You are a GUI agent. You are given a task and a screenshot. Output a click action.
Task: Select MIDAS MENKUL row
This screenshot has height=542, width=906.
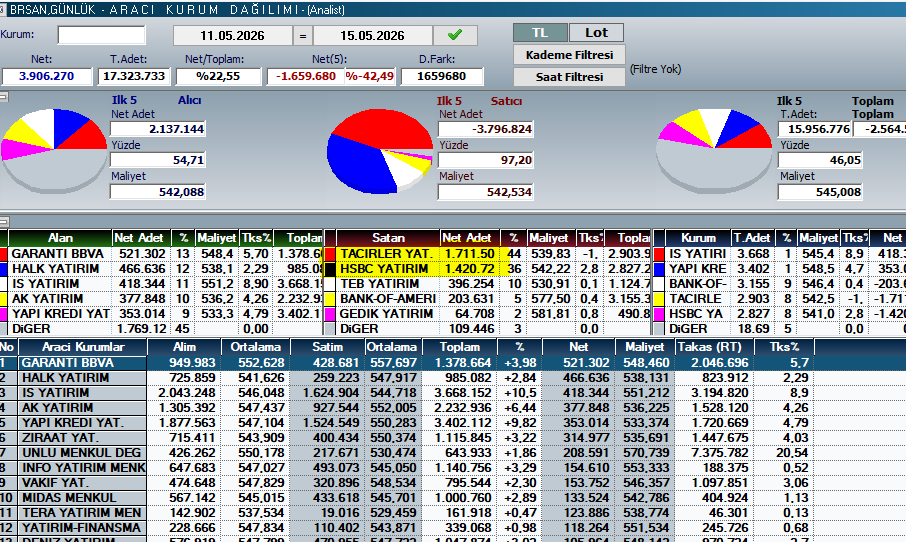click(x=407, y=498)
